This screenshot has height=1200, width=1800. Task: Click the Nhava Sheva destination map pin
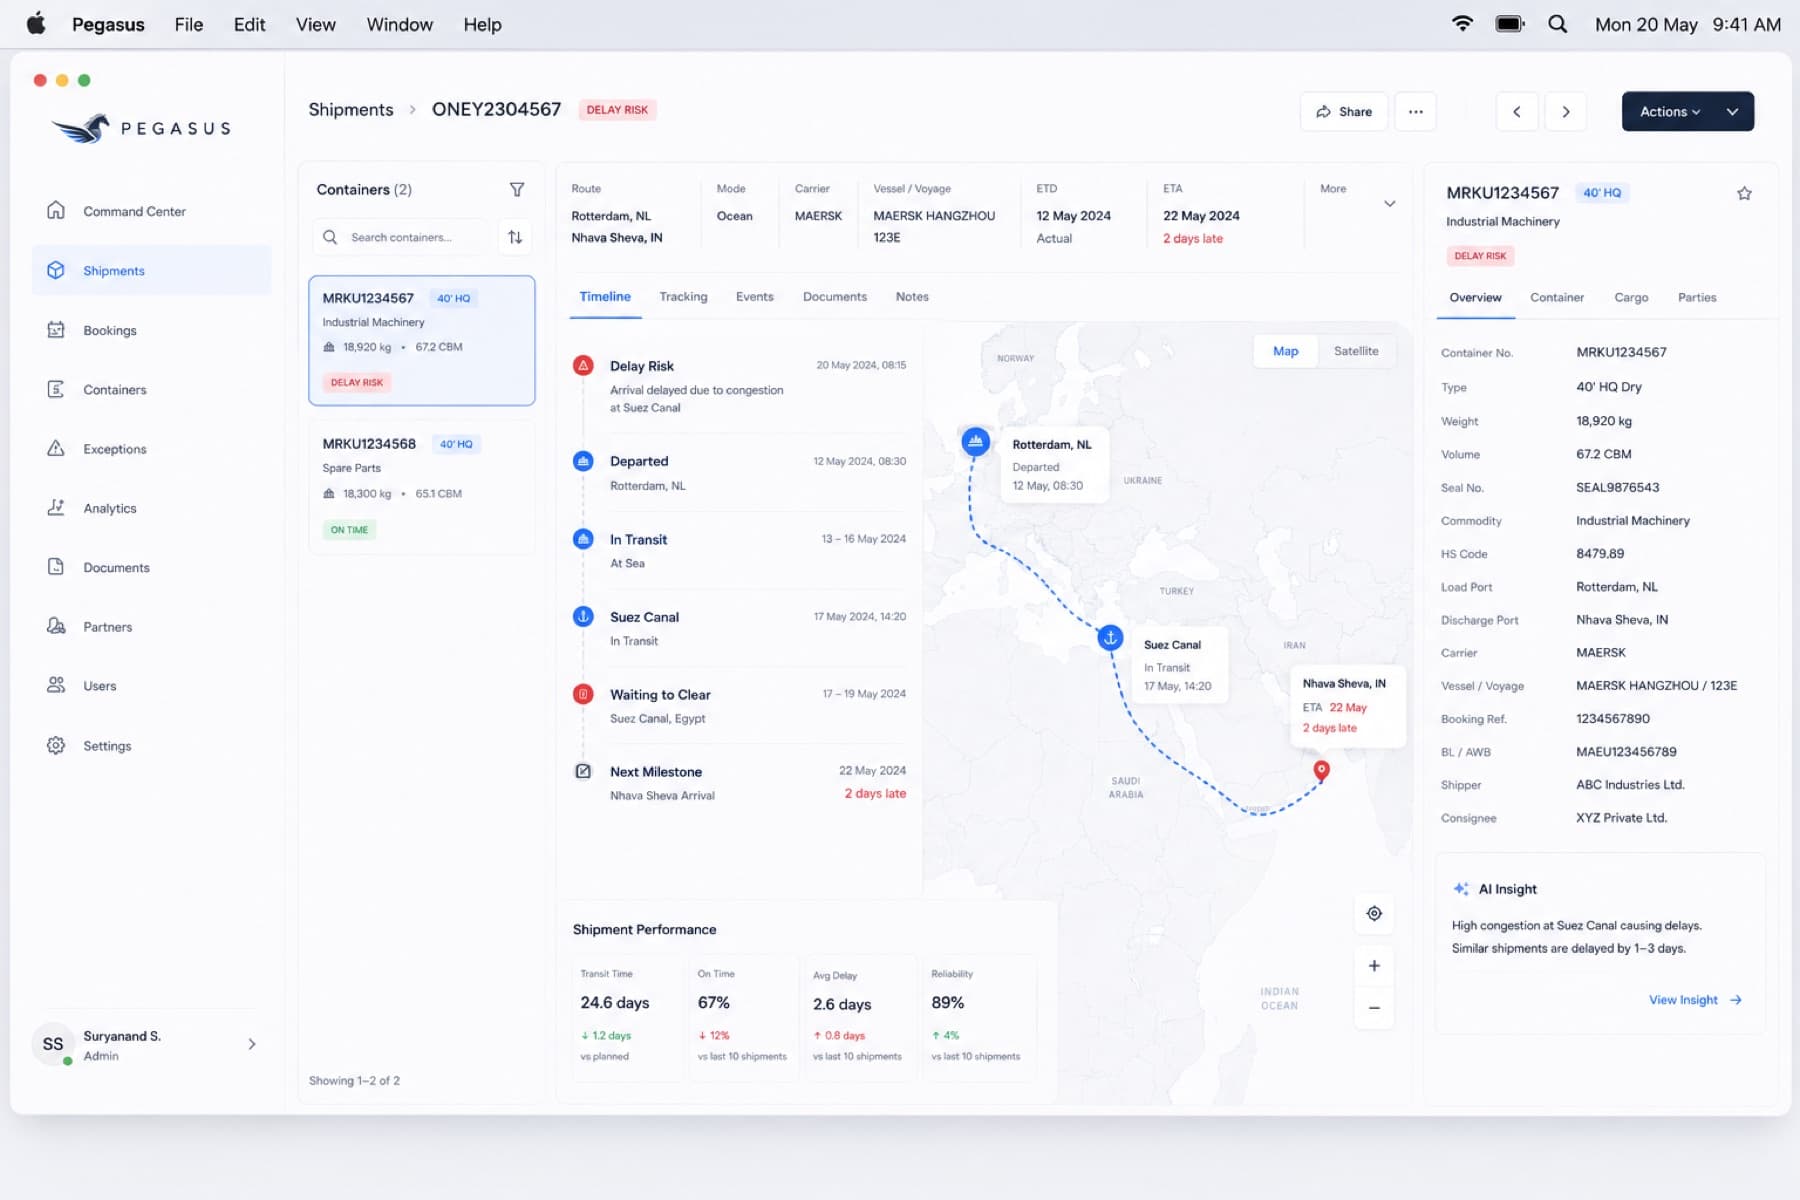[x=1321, y=770]
